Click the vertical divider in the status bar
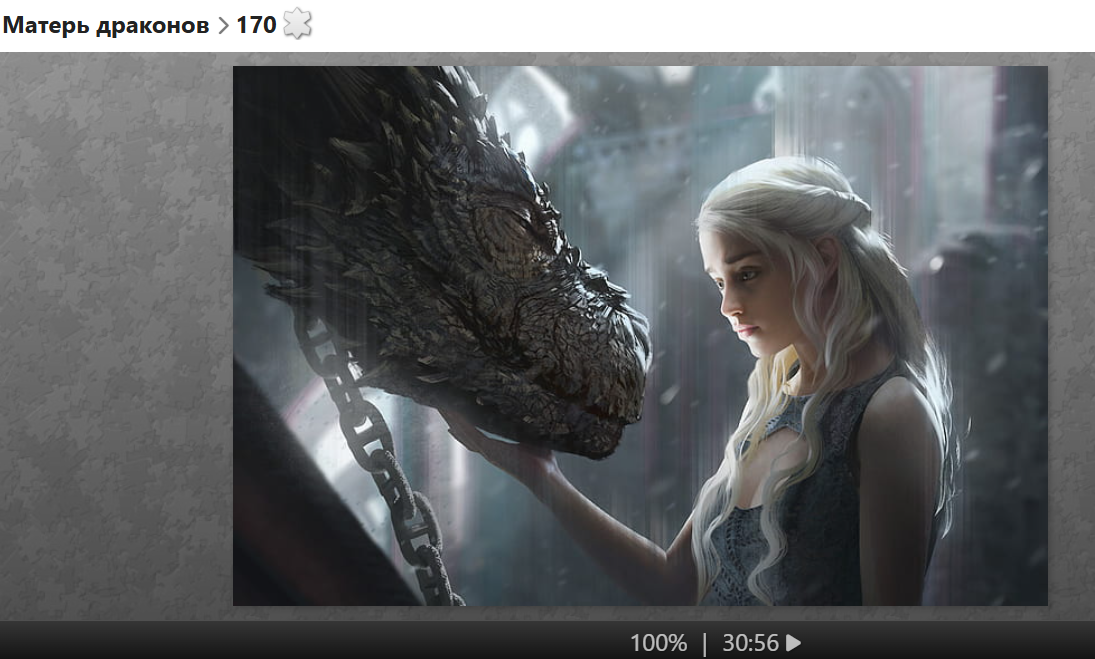 (704, 643)
